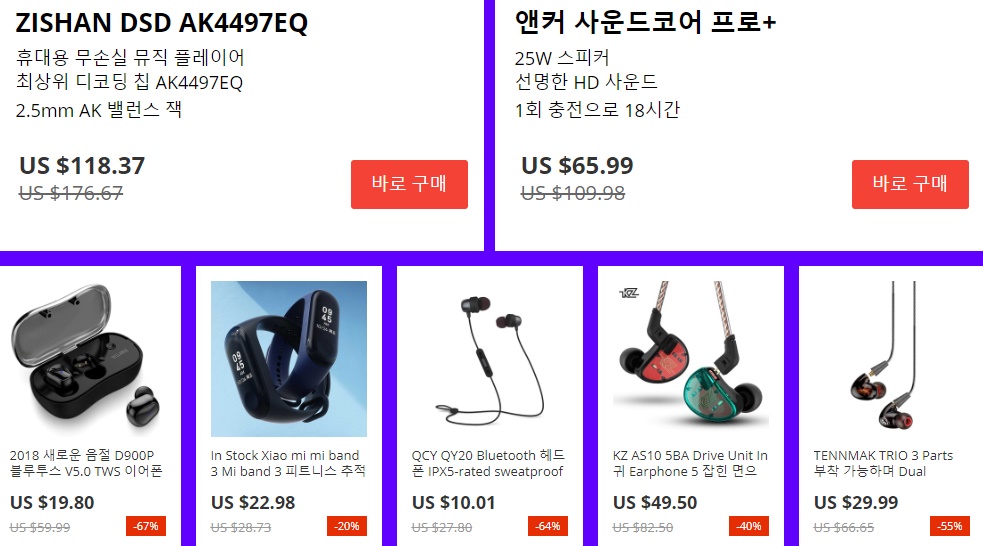Click the -55% discount badge
The width and height of the screenshot is (983, 546).
(x=950, y=526)
